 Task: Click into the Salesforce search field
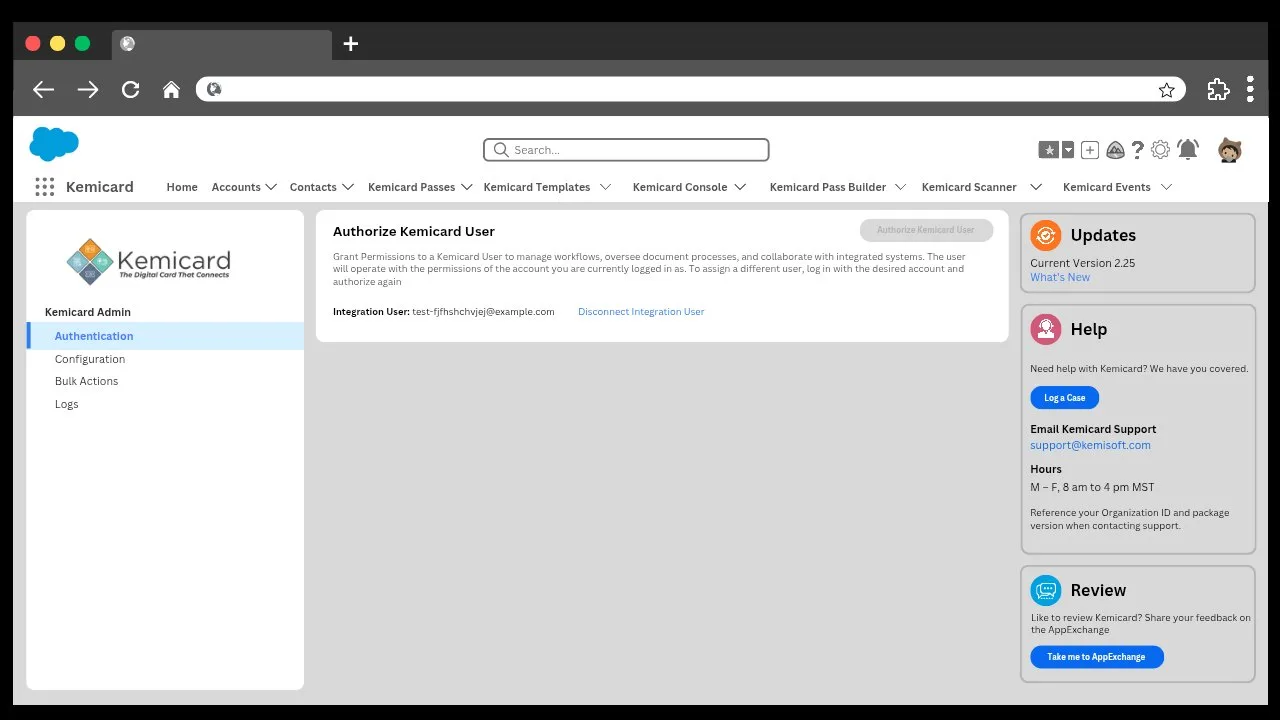click(626, 150)
